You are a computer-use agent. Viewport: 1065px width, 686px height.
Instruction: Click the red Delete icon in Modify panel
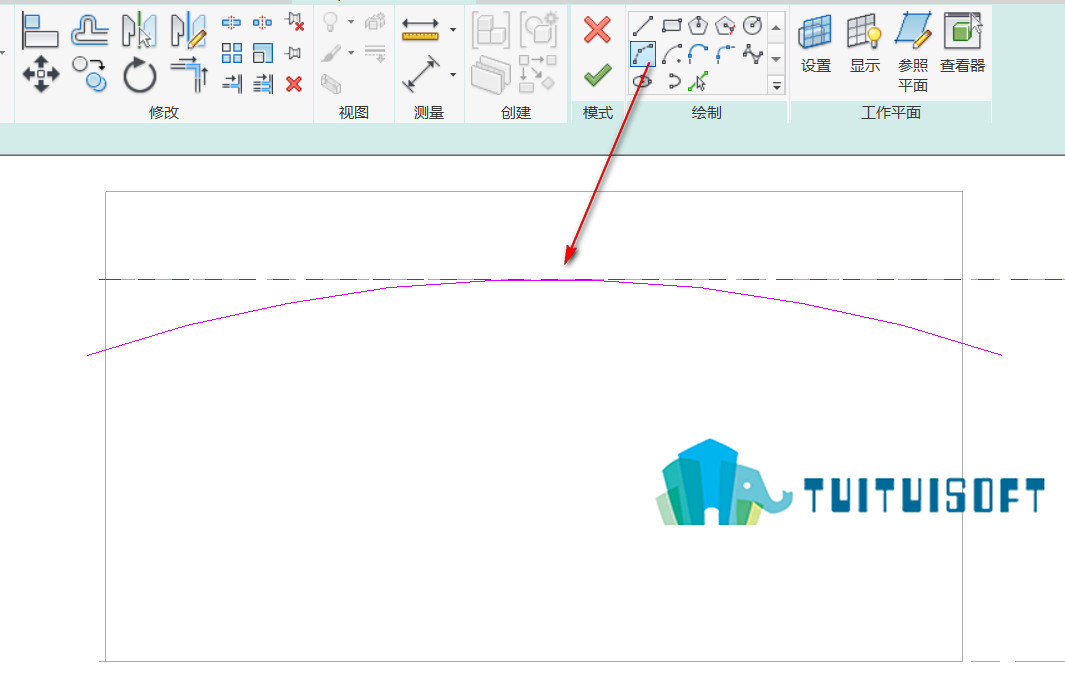point(293,84)
